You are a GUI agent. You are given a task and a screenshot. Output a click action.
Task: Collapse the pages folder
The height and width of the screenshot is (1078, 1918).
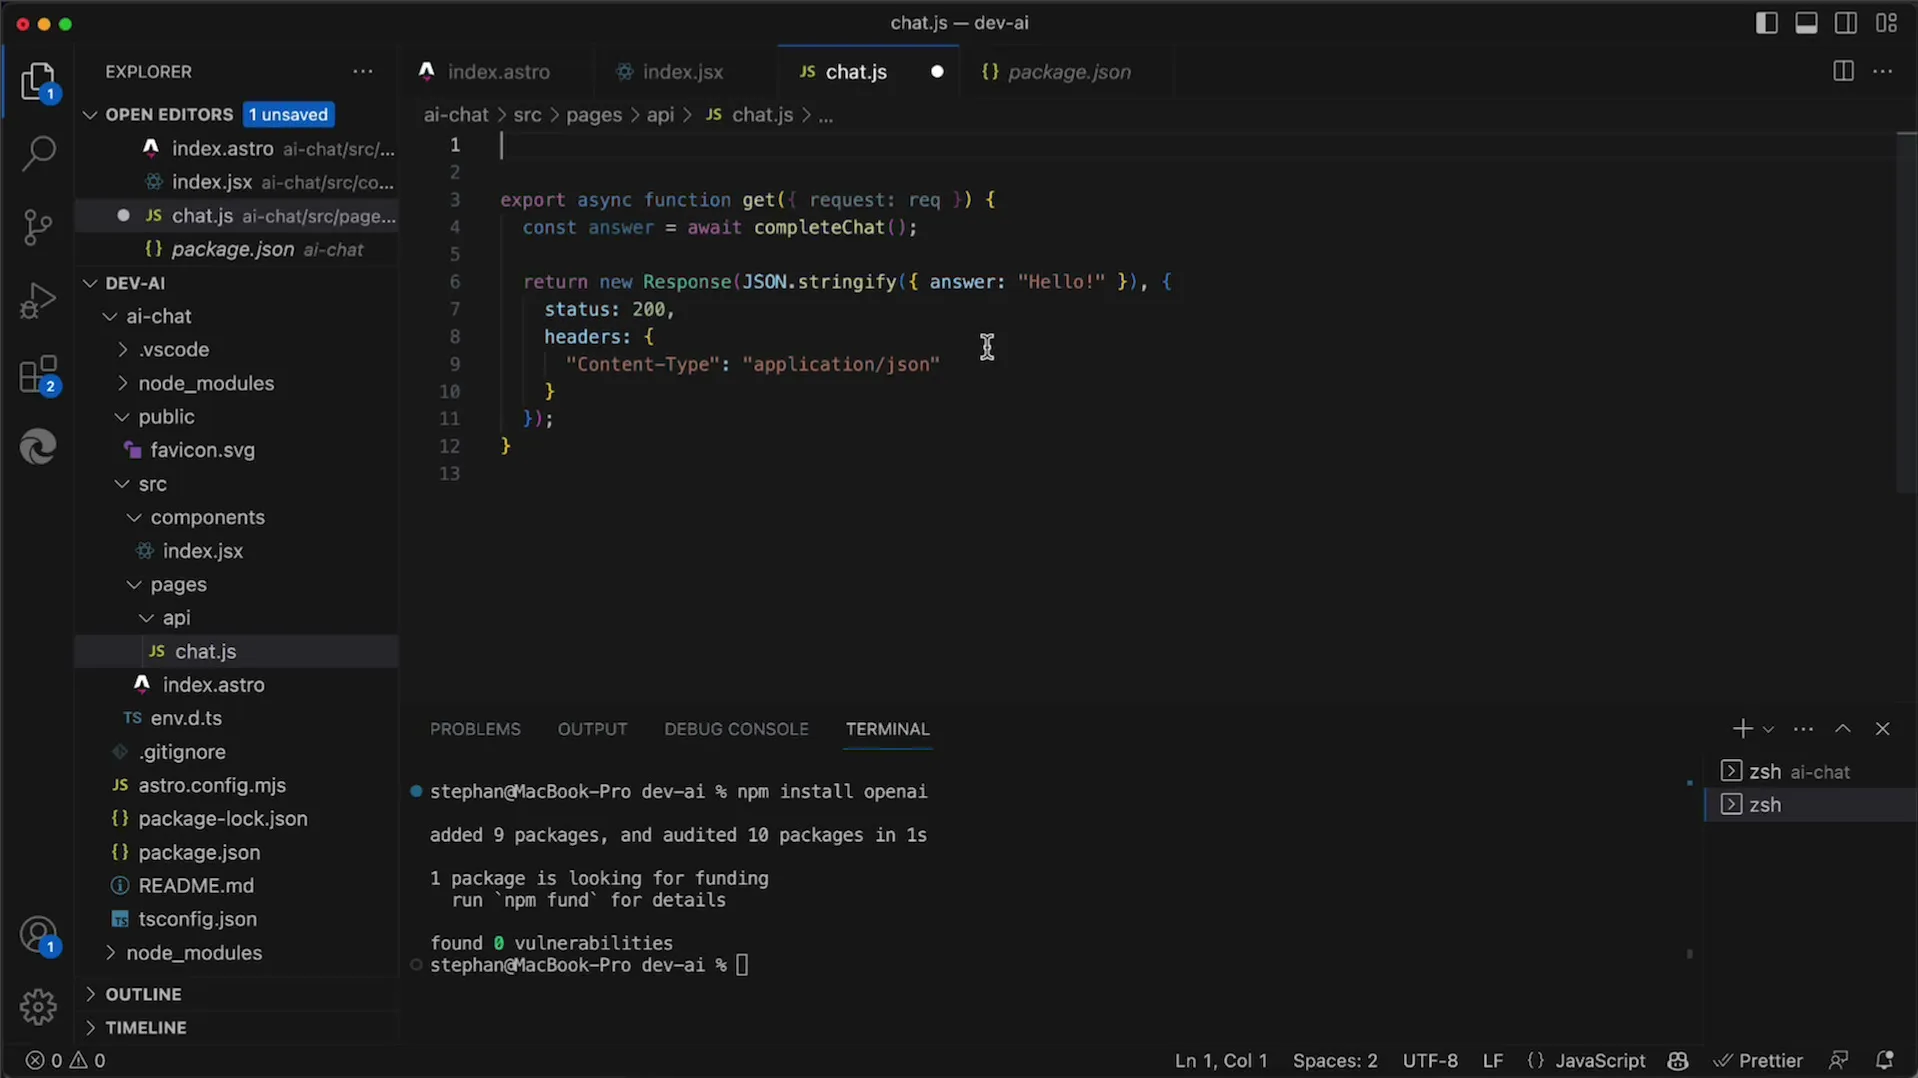tap(134, 584)
